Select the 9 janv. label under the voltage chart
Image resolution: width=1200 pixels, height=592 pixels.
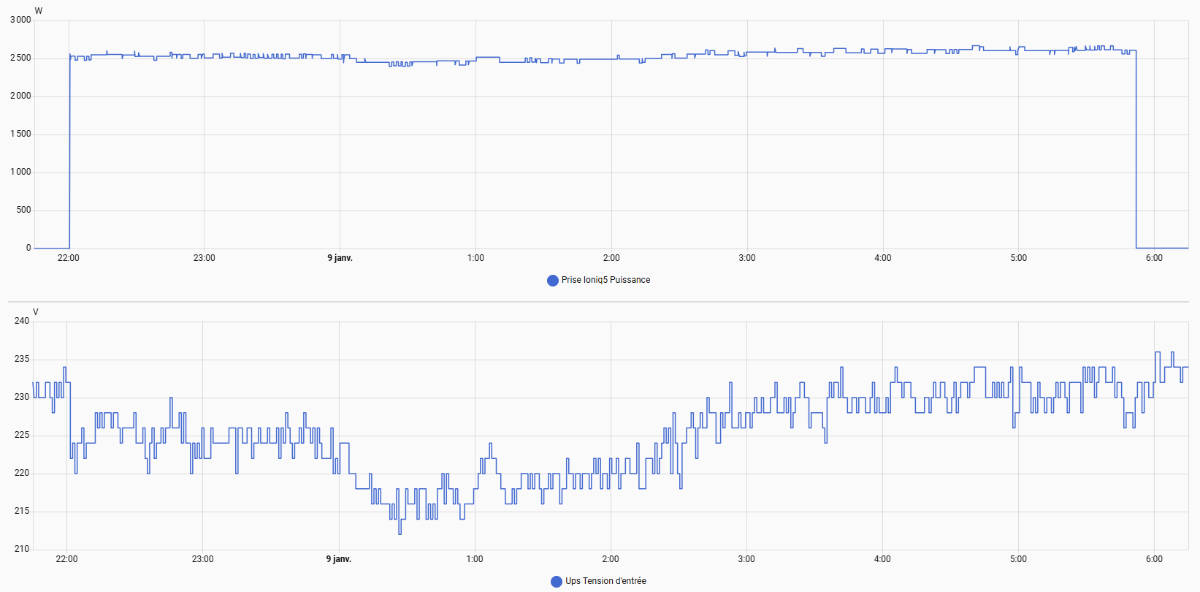340,559
